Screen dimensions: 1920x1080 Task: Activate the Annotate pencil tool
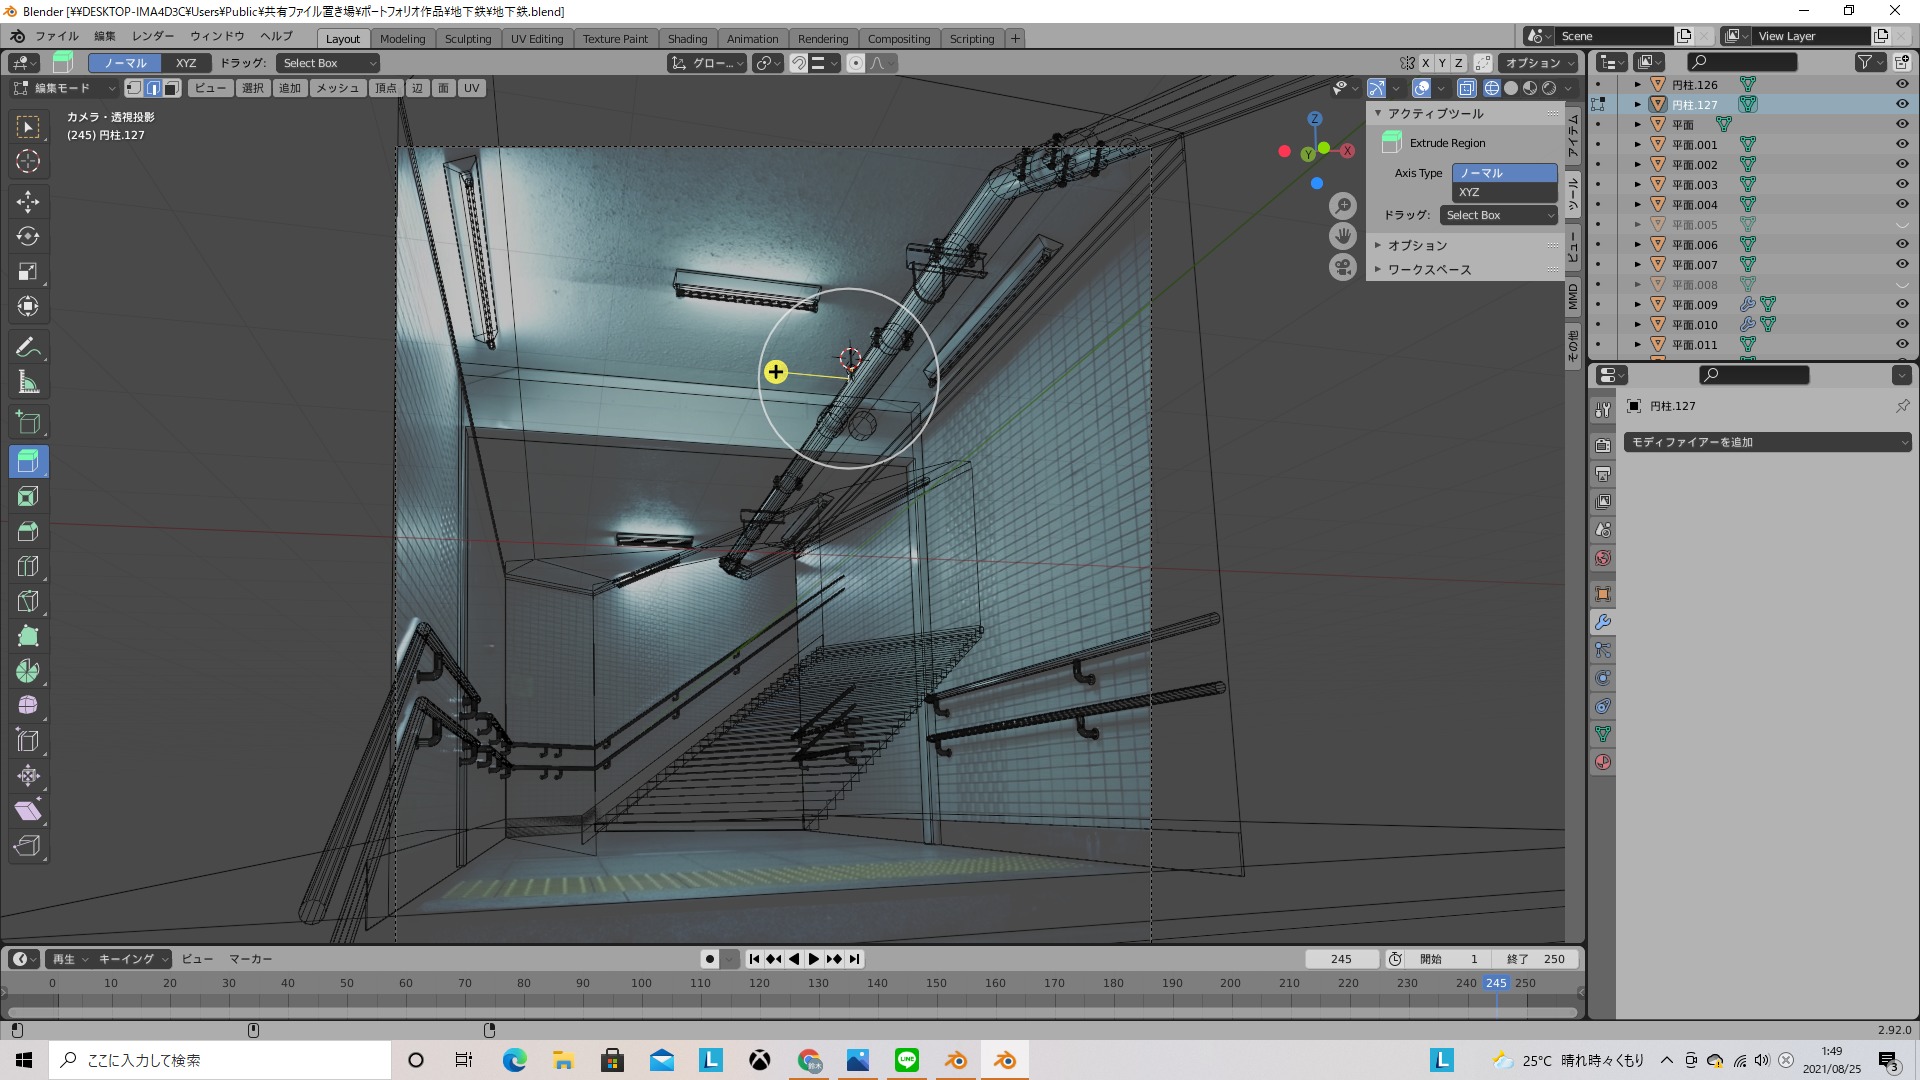coord(28,347)
